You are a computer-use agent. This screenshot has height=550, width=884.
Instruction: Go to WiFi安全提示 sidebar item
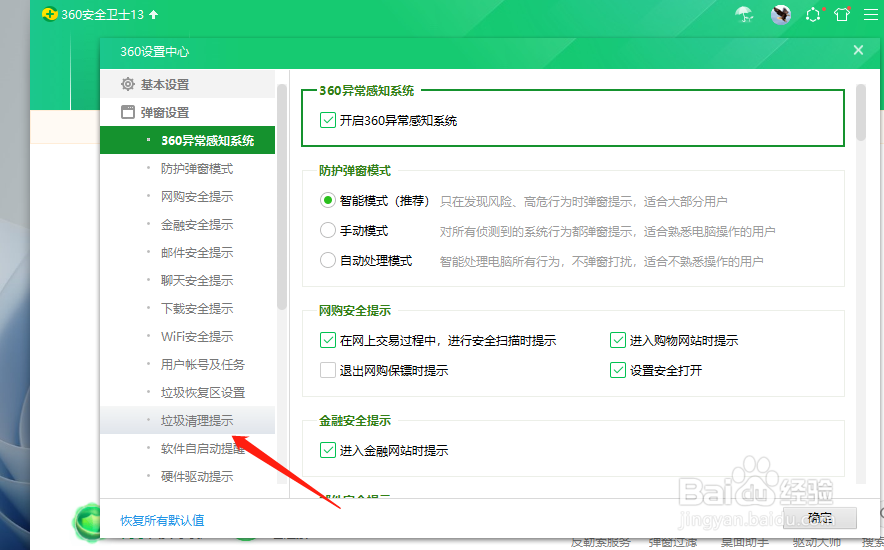187,336
